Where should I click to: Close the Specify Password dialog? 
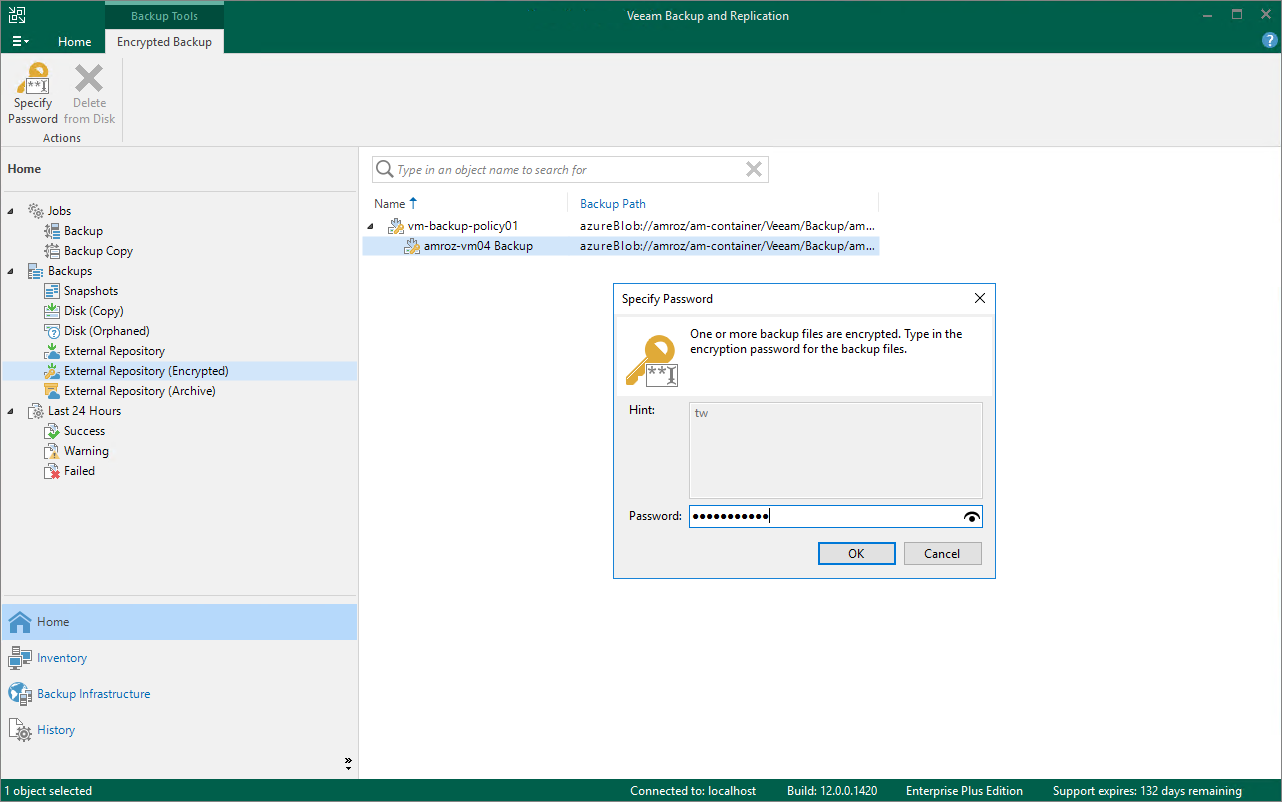click(979, 299)
